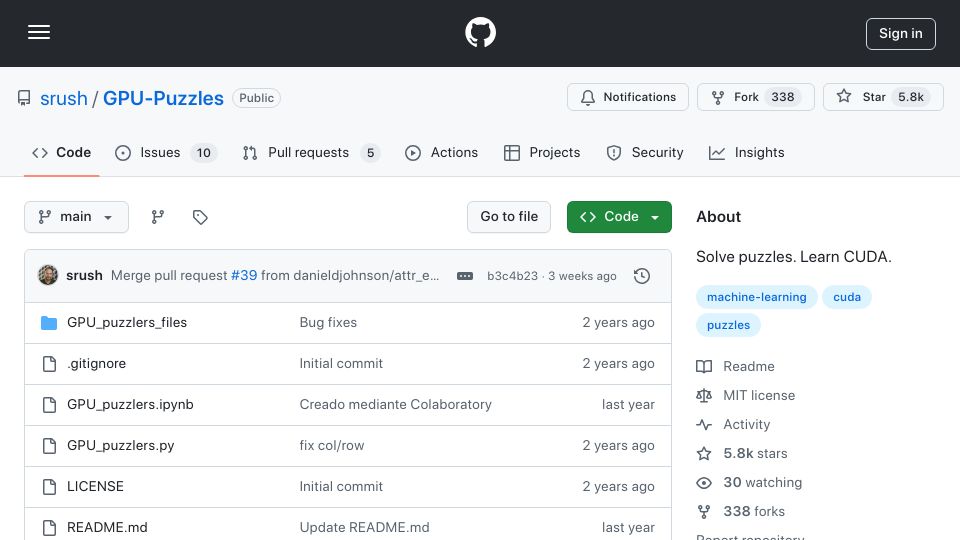Star the repository

[x=883, y=97]
